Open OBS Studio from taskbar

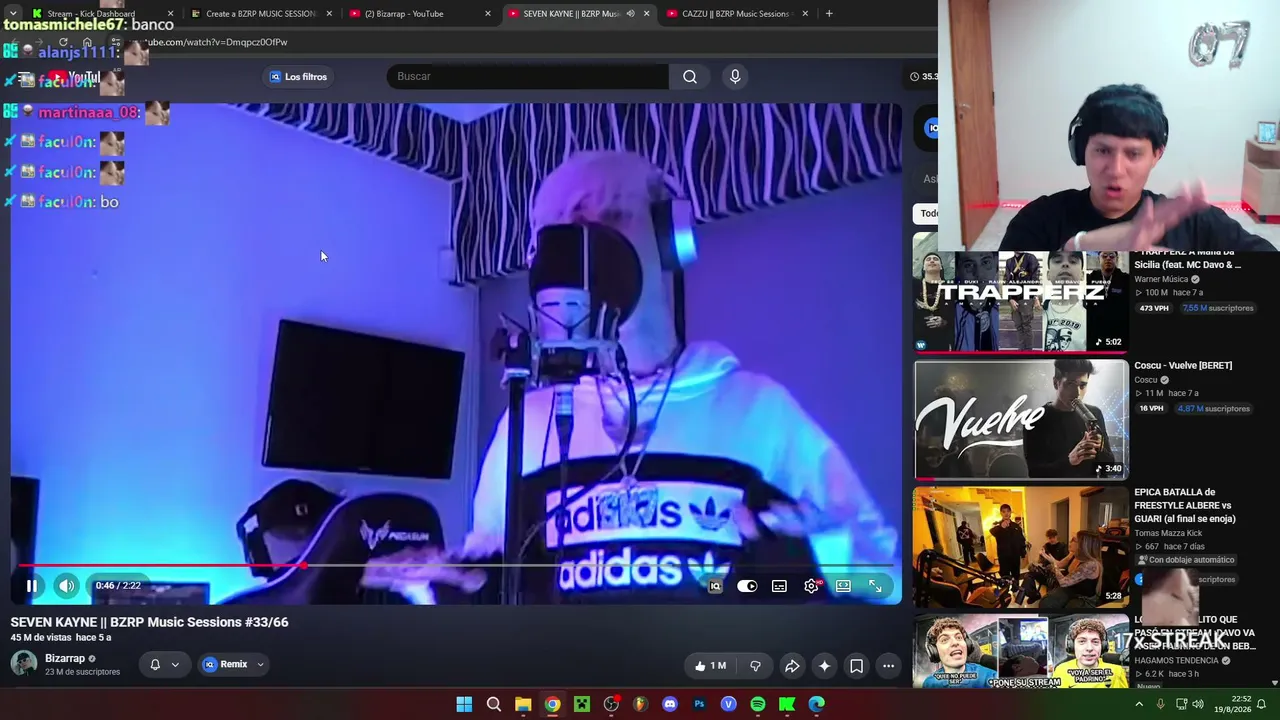click(x=611, y=704)
